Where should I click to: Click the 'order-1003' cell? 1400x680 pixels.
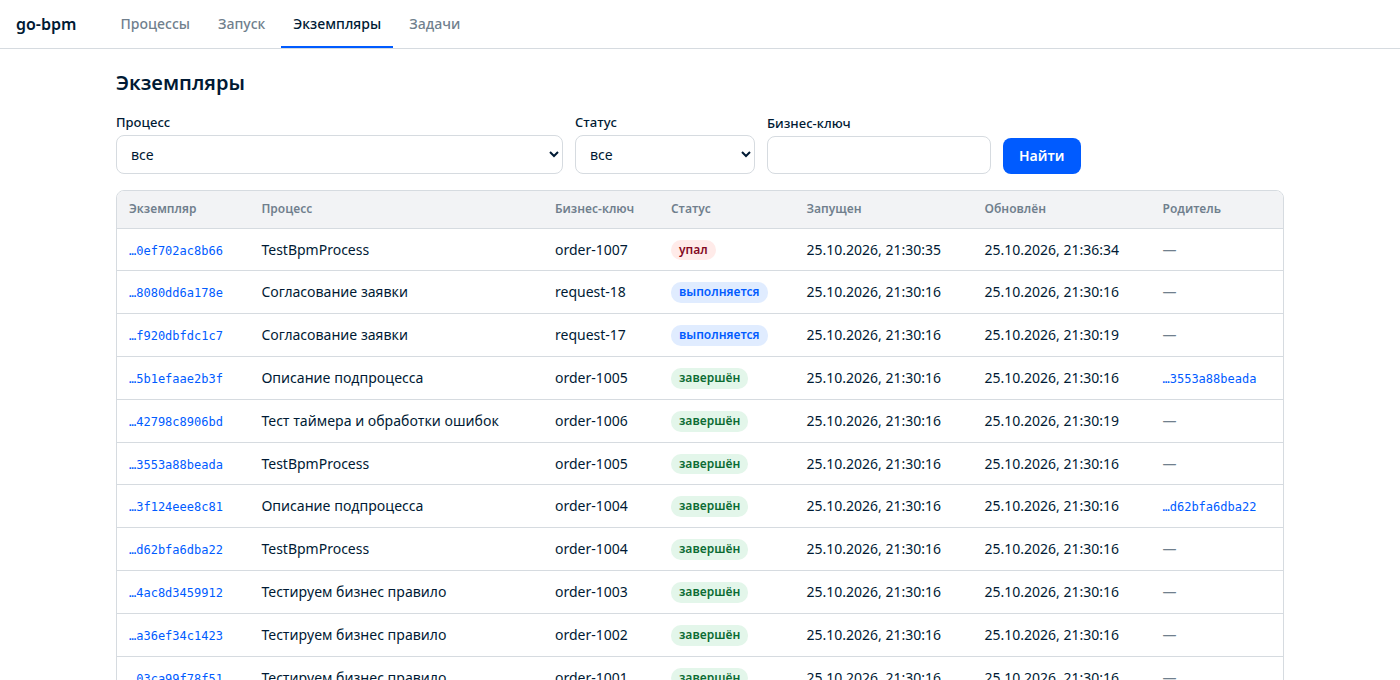pos(591,592)
